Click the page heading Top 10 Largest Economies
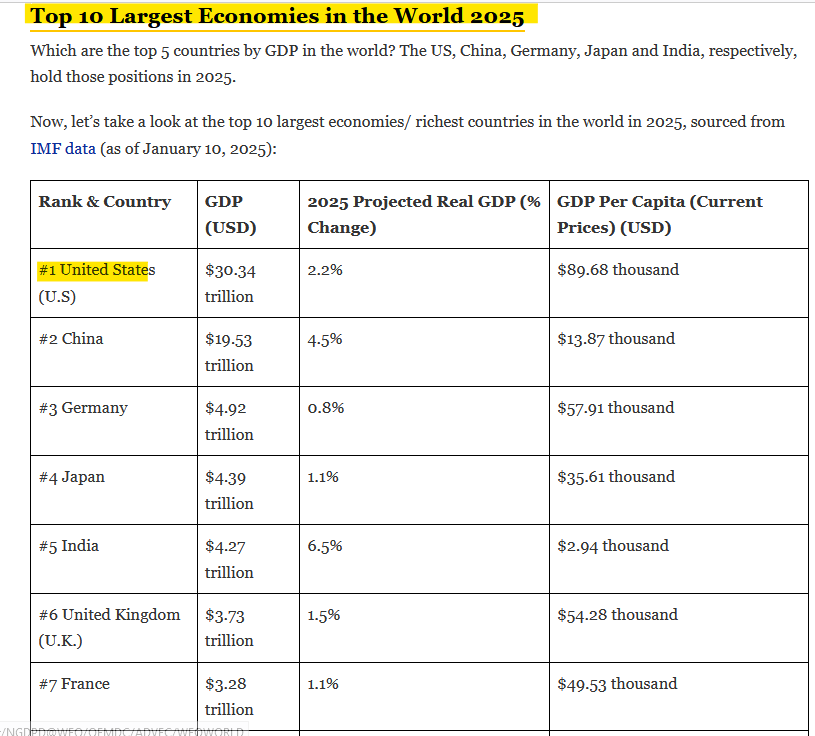Image resolution: width=815 pixels, height=736 pixels. (277, 16)
